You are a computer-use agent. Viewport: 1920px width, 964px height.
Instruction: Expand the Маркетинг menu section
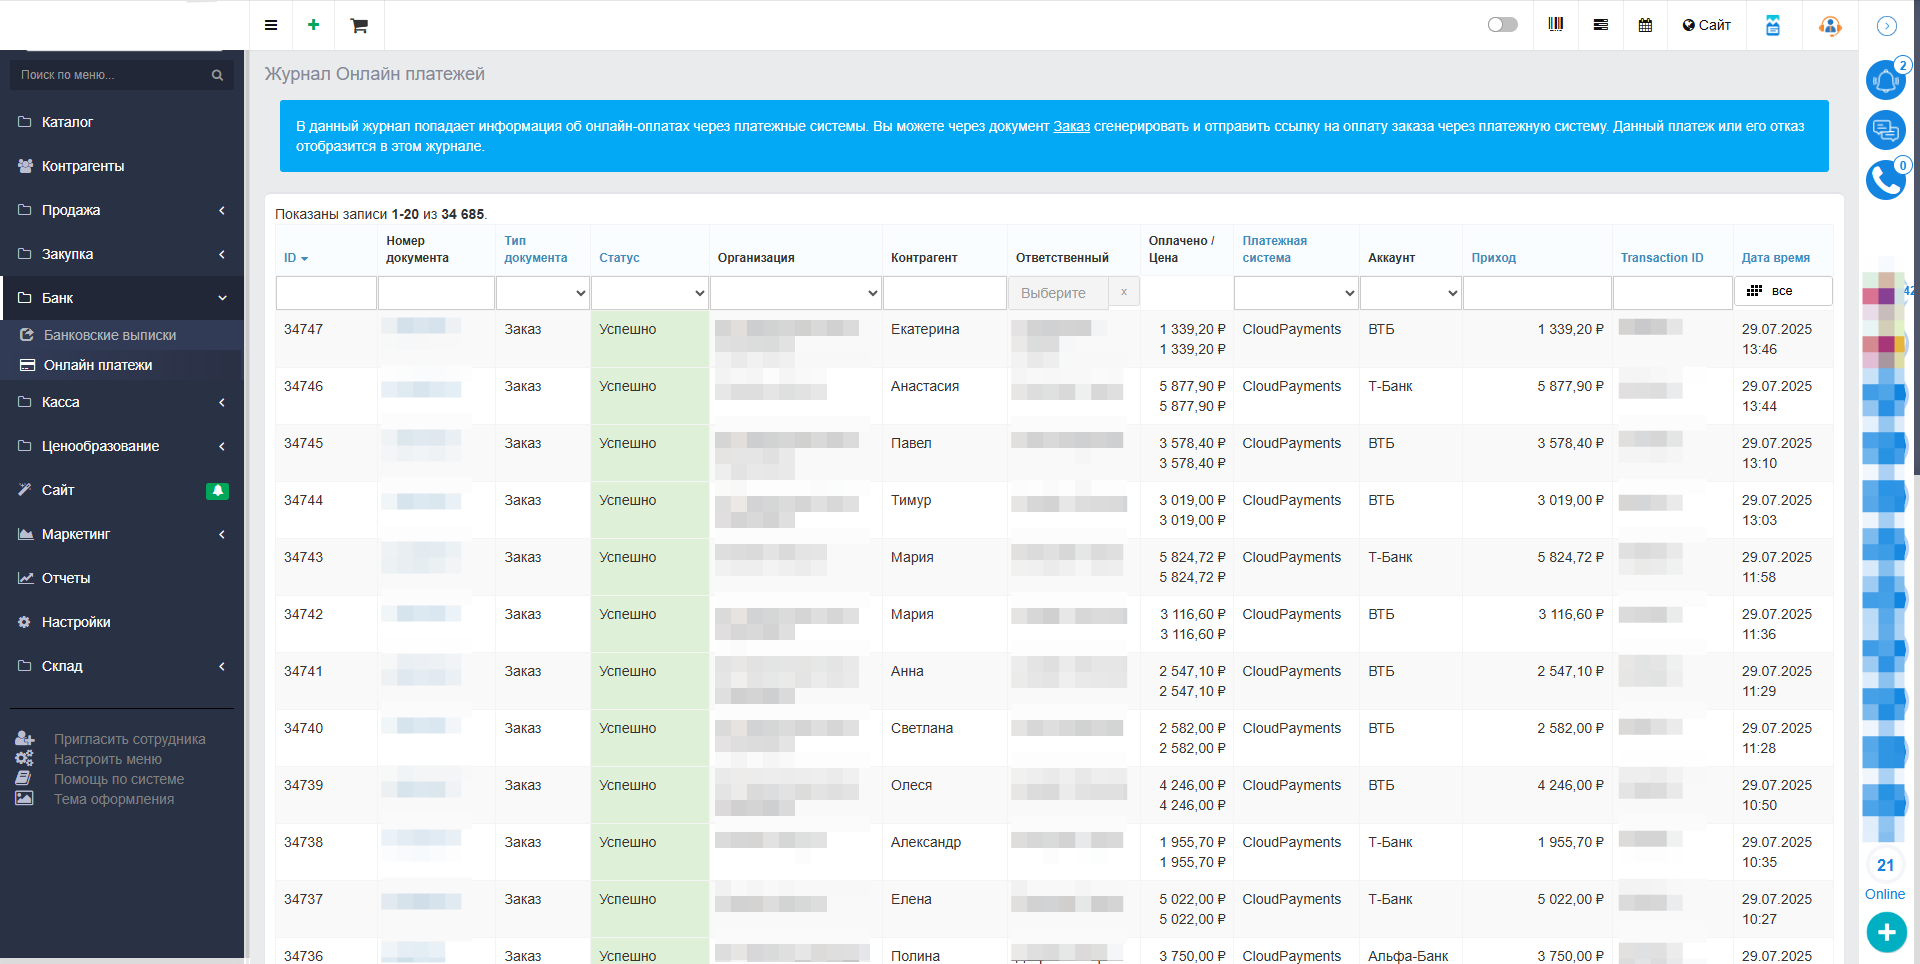pos(122,534)
